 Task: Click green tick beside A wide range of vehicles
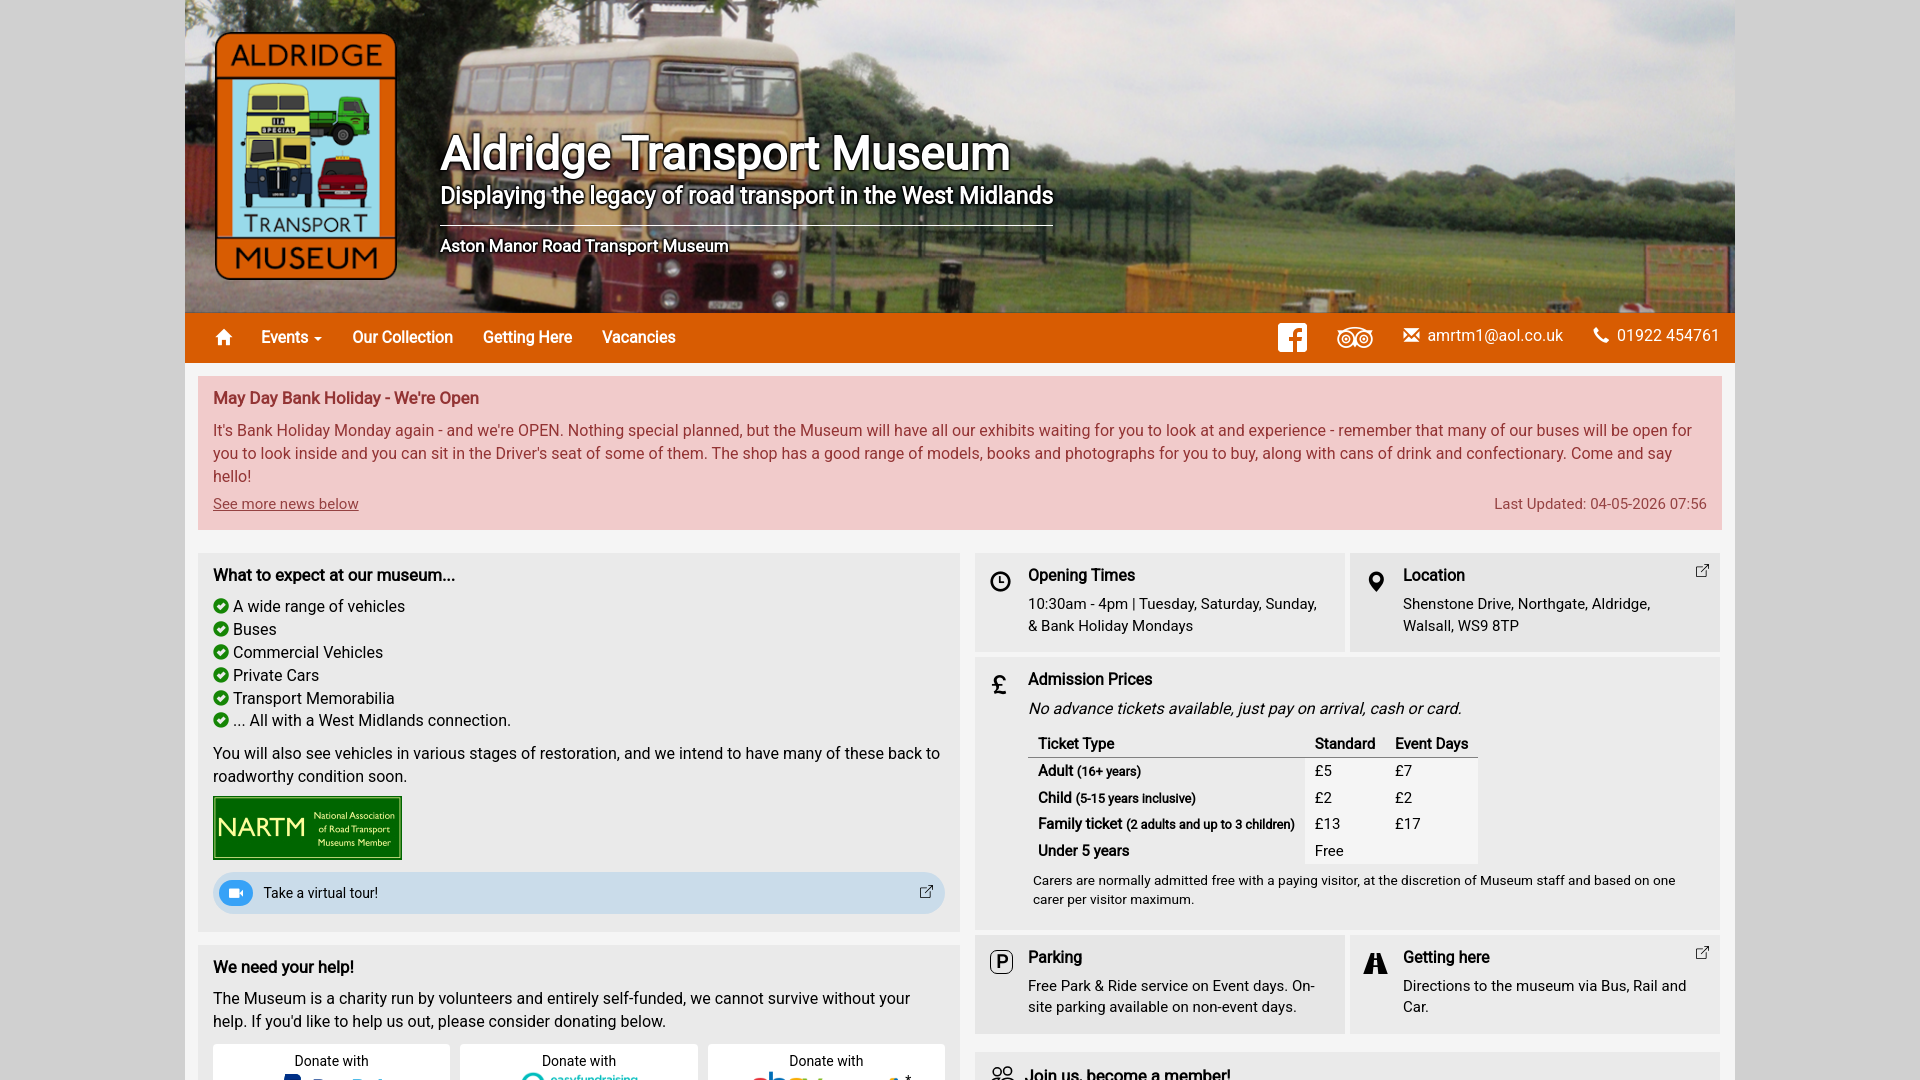click(221, 606)
